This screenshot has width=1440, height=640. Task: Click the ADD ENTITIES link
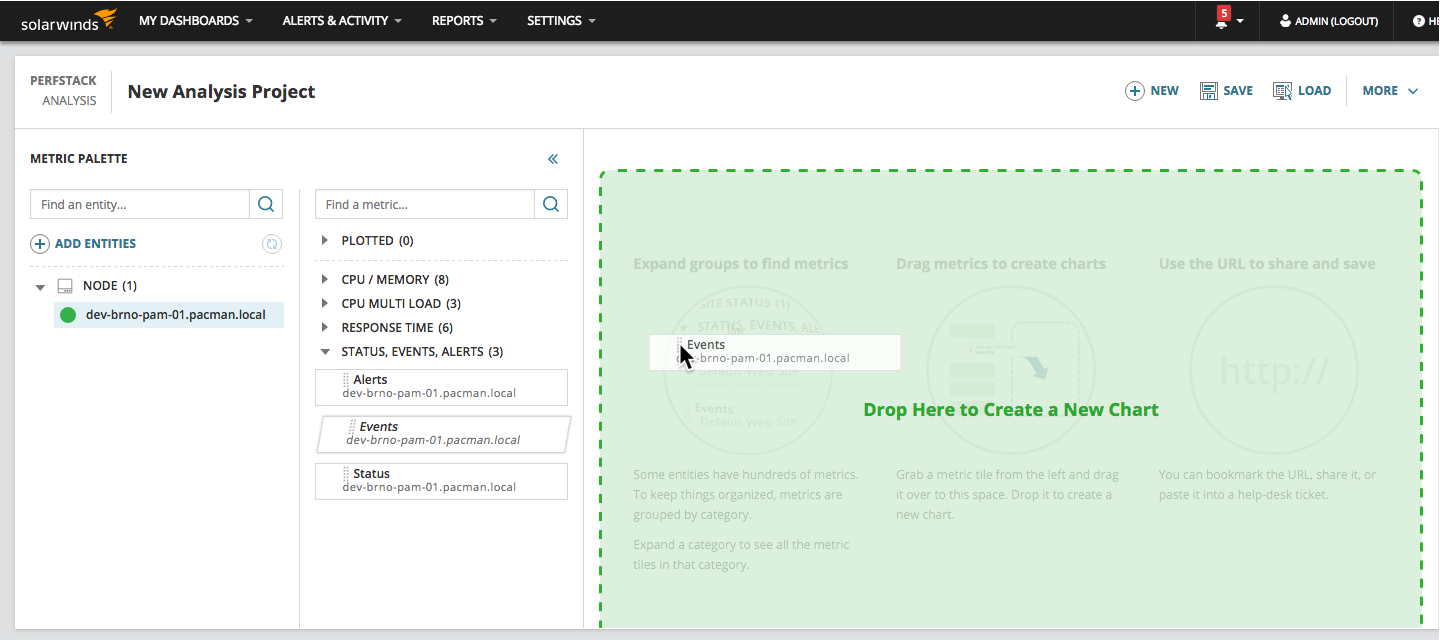95,244
